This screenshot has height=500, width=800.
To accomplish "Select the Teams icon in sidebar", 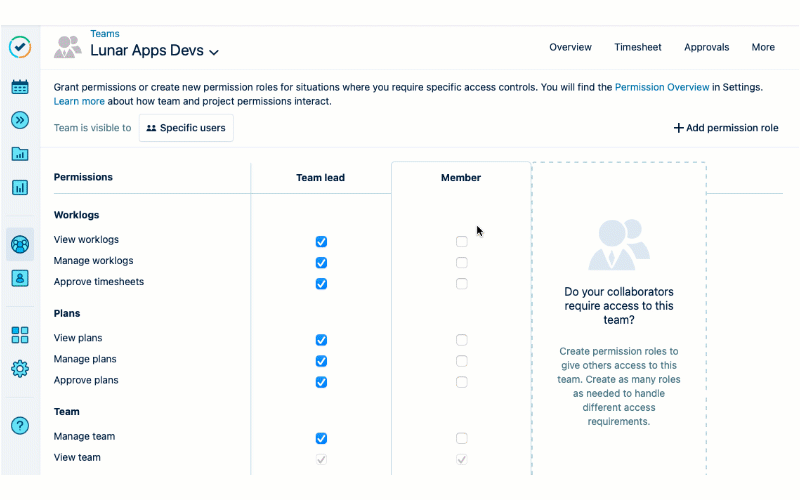I will (20, 243).
